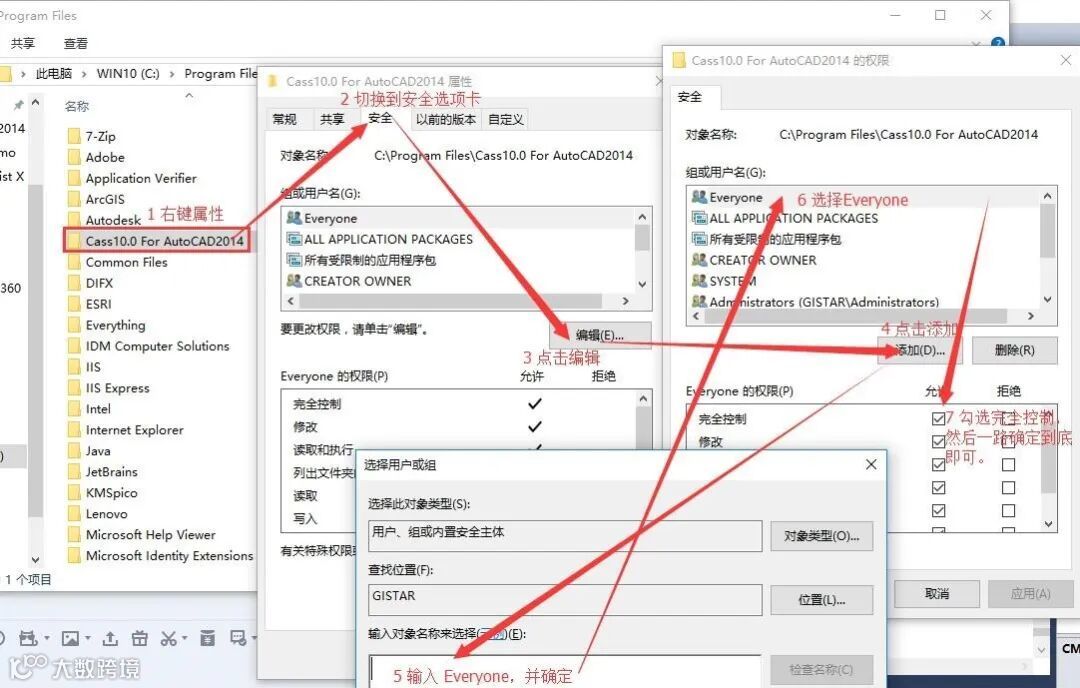Click the ALL APPLICATION PACKAGES icon in permissions dialog
The height and width of the screenshot is (688, 1080).
click(x=699, y=218)
